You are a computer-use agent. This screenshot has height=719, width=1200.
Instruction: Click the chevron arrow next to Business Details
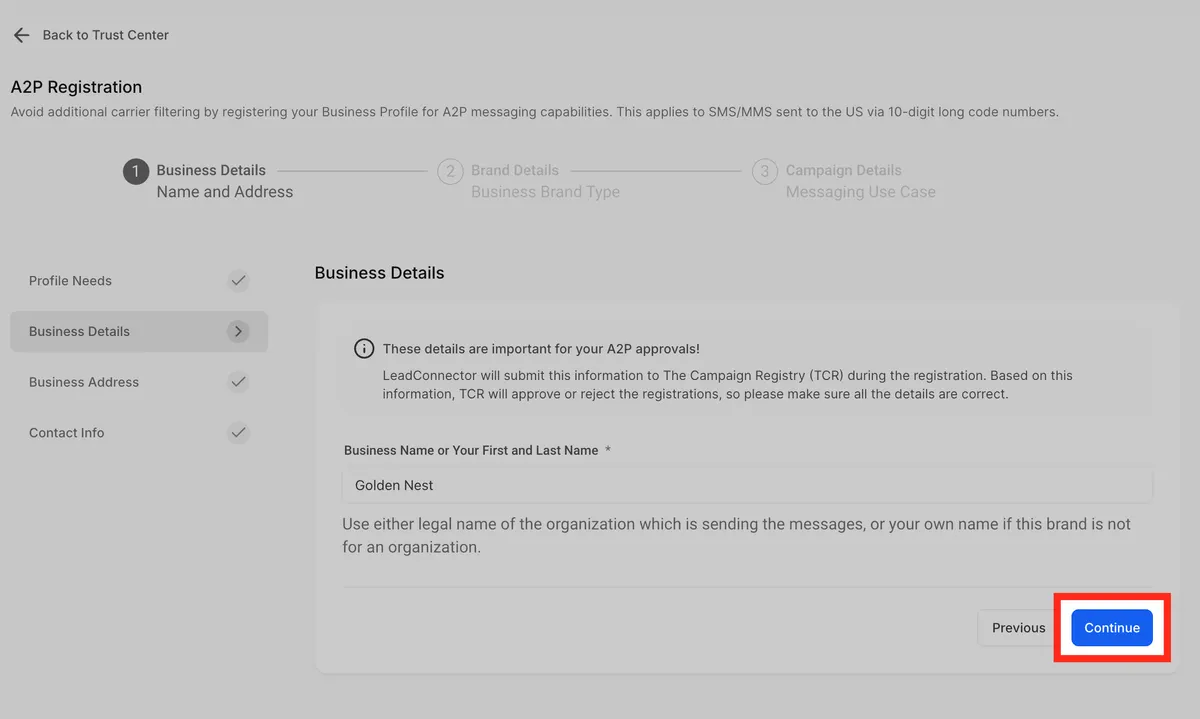click(238, 331)
